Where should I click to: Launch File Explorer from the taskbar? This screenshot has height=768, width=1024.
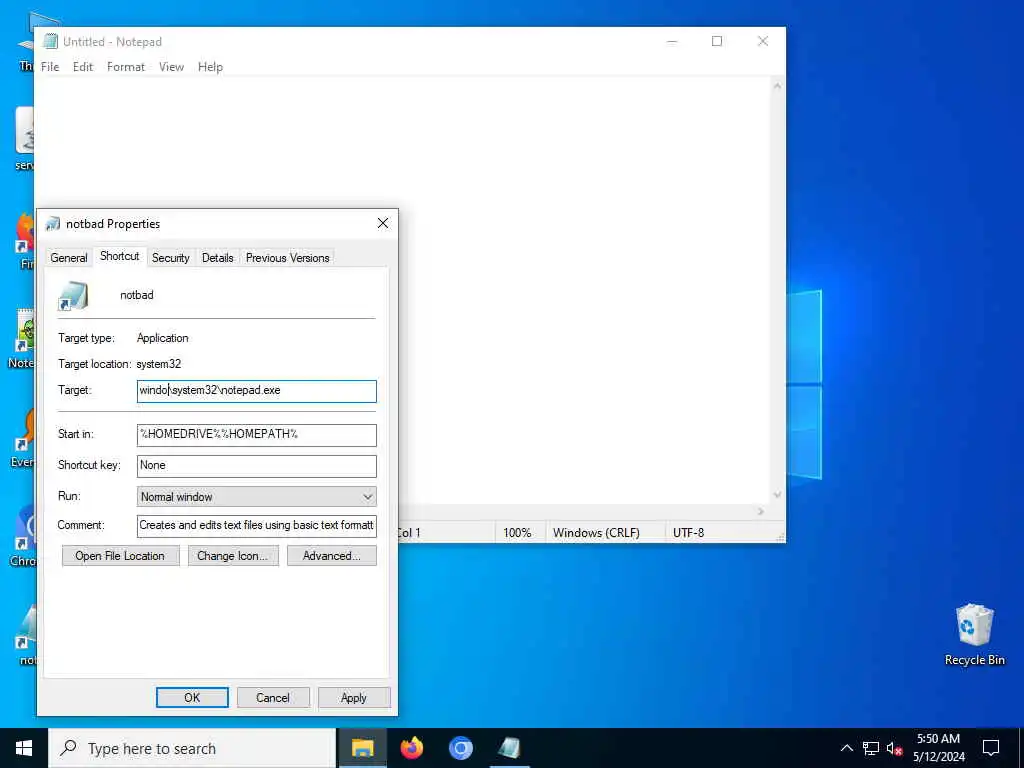362,748
